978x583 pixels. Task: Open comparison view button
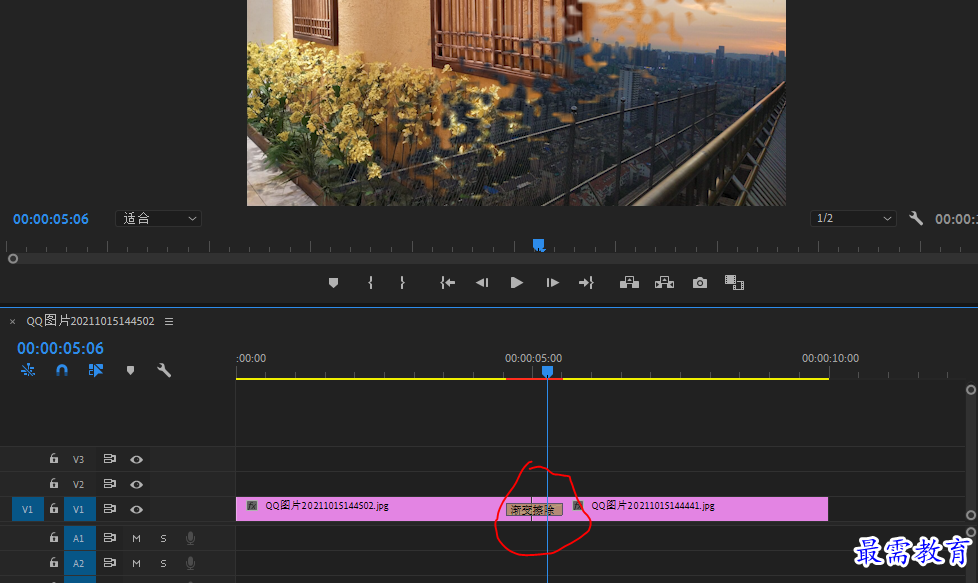click(x=734, y=283)
